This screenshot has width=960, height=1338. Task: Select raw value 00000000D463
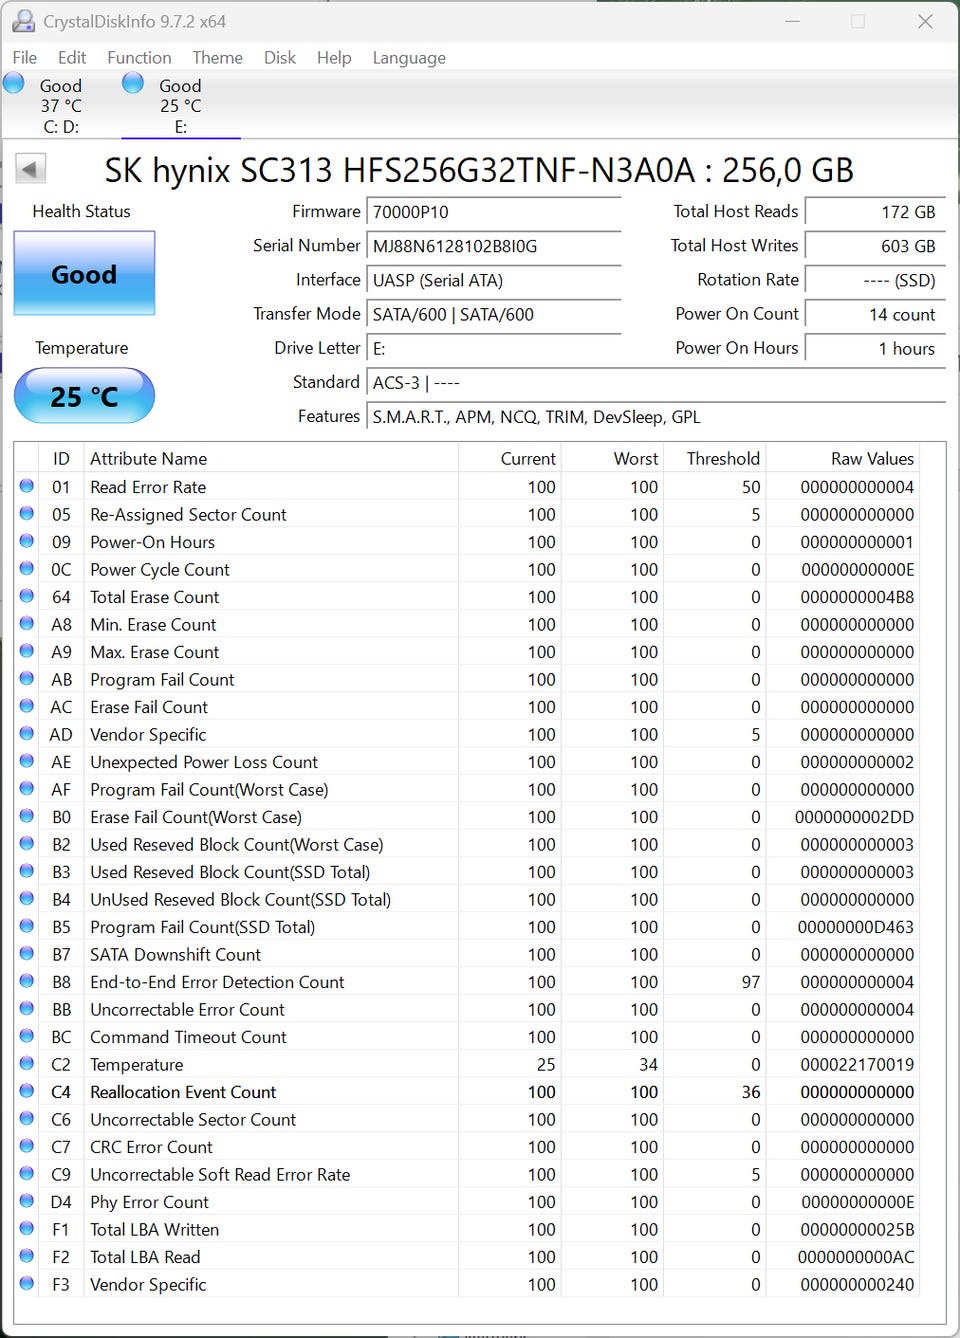point(856,927)
